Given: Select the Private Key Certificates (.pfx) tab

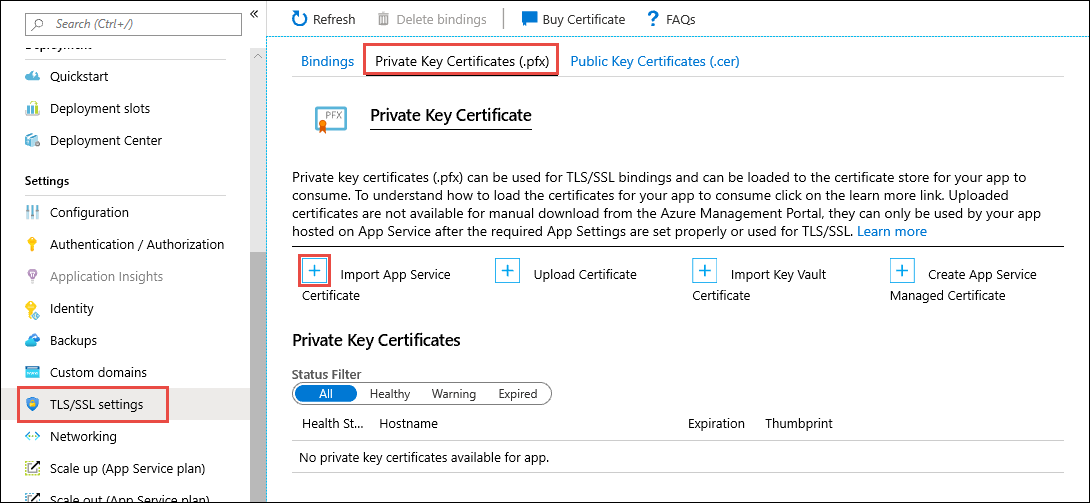Looking at the screenshot, I should 462,61.
